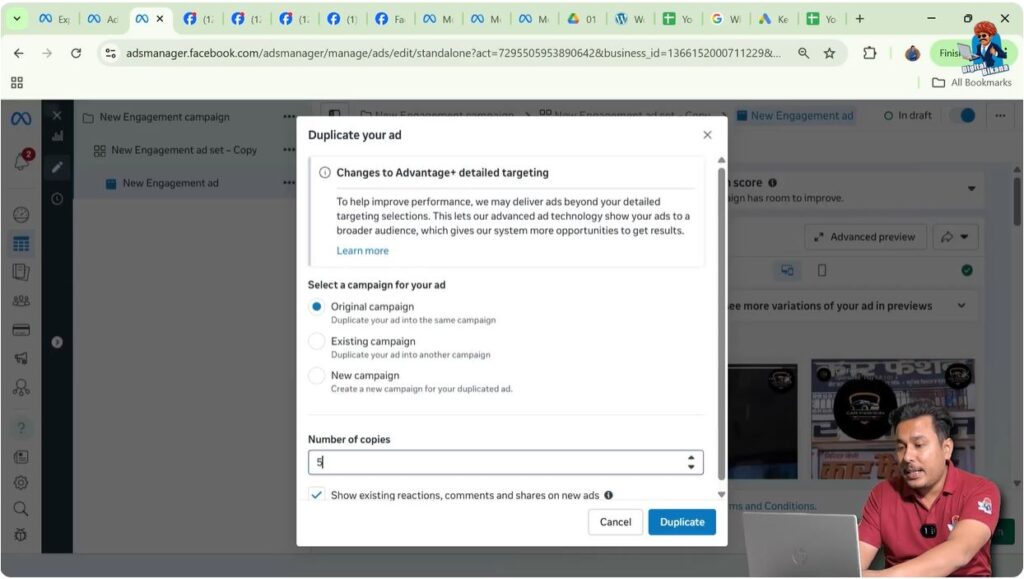Select the Original campaign radio button
Image resolution: width=1024 pixels, height=579 pixels.
pos(317,306)
